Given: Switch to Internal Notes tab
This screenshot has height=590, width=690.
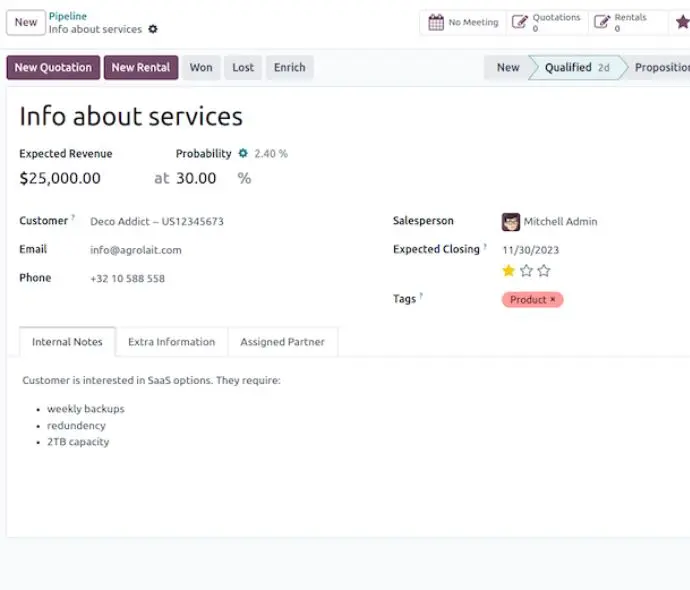Looking at the screenshot, I should (67, 342).
